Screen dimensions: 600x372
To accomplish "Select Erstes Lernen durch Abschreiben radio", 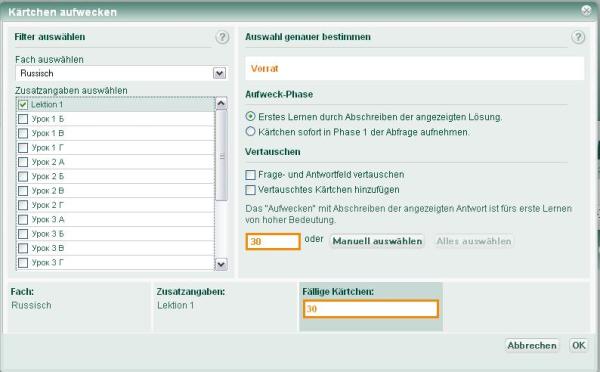I will coord(250,116).
